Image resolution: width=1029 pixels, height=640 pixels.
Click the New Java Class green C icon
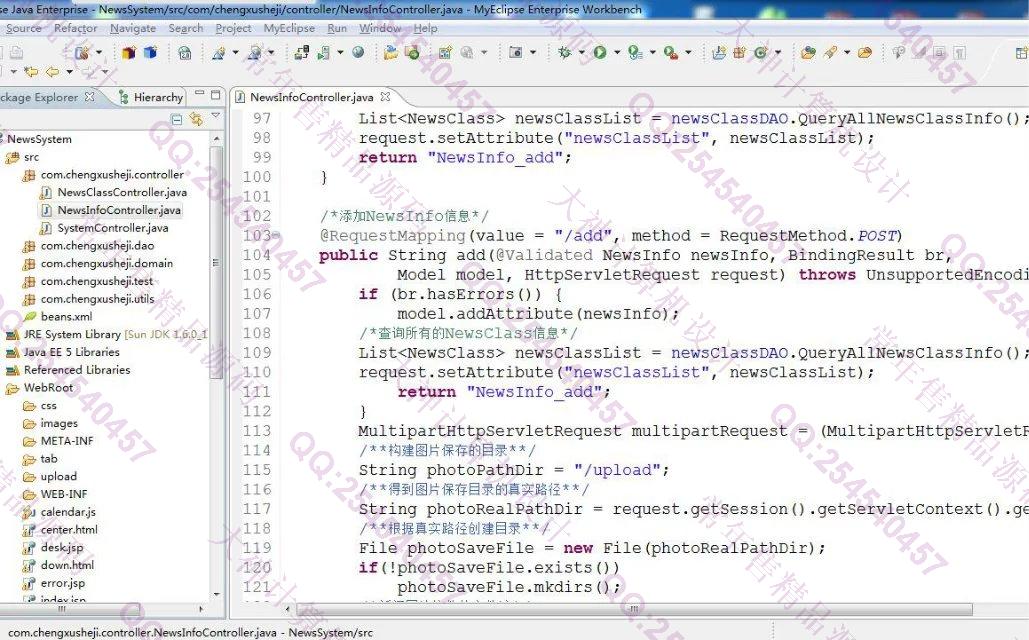(x=760, y=53)
